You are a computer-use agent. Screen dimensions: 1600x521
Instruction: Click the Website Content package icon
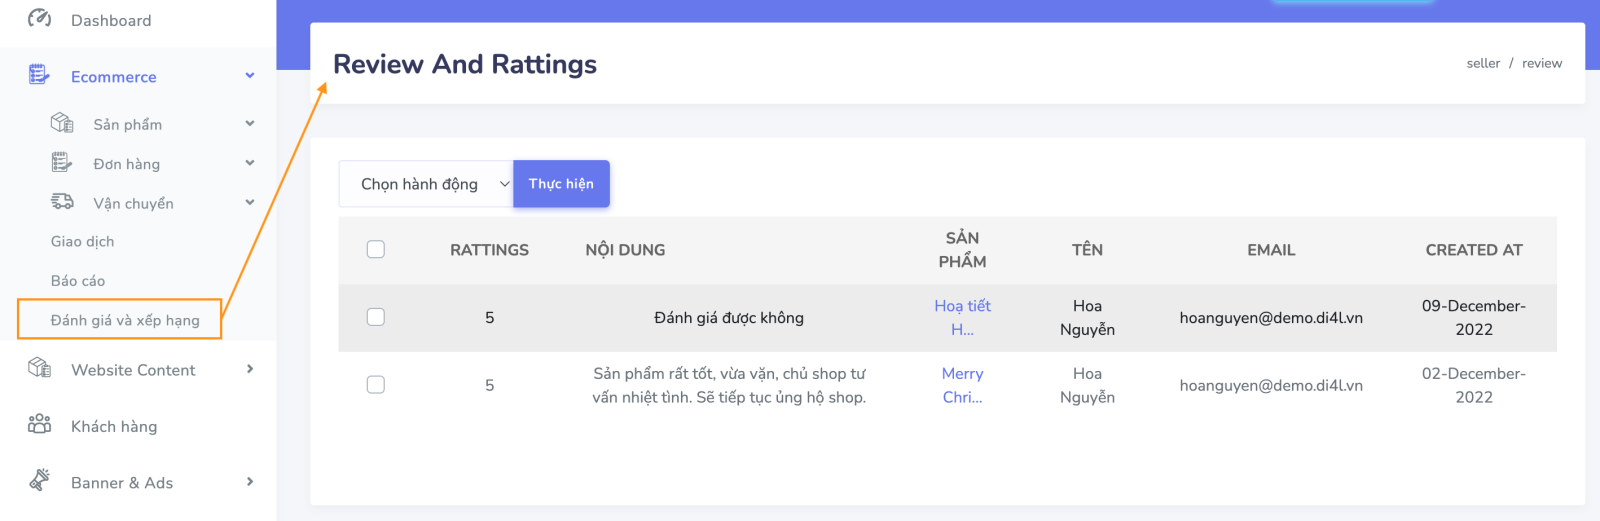40,368
